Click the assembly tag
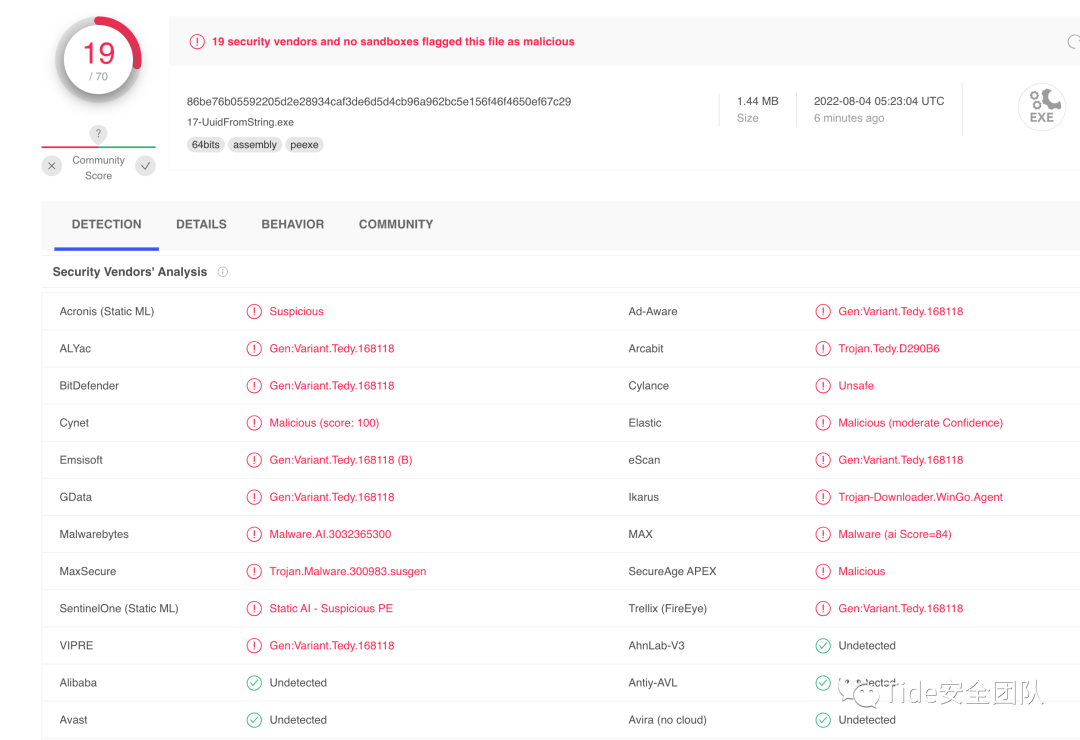Image resolution: width=1080 pixels, height=740 pixels. tap(255, 145)
